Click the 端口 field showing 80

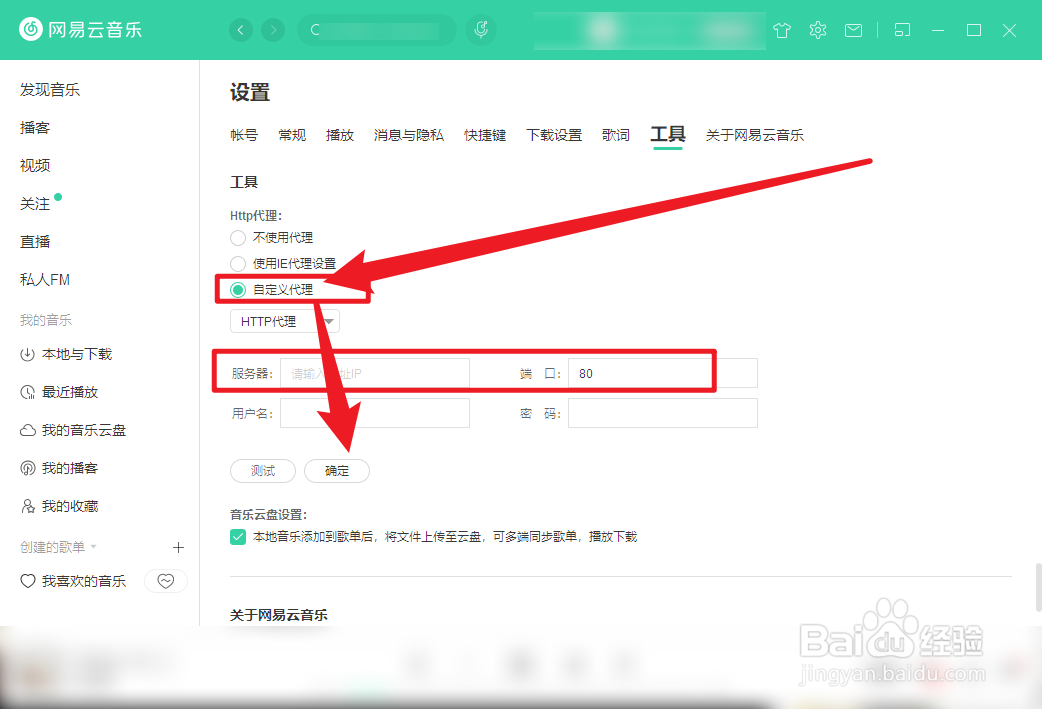tap(663, 373)
